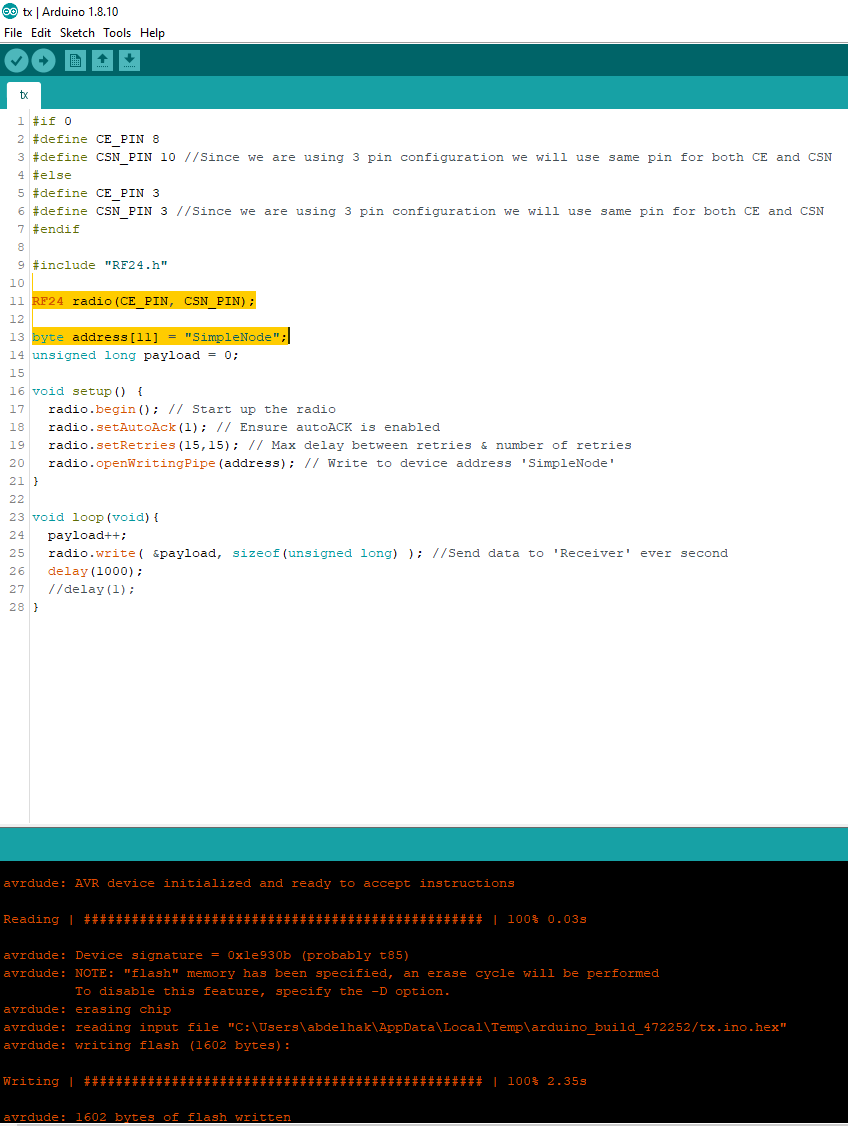Click console line '1602 bytes of flash written'
This screenshot has width=848, height=1126.
147,1117
